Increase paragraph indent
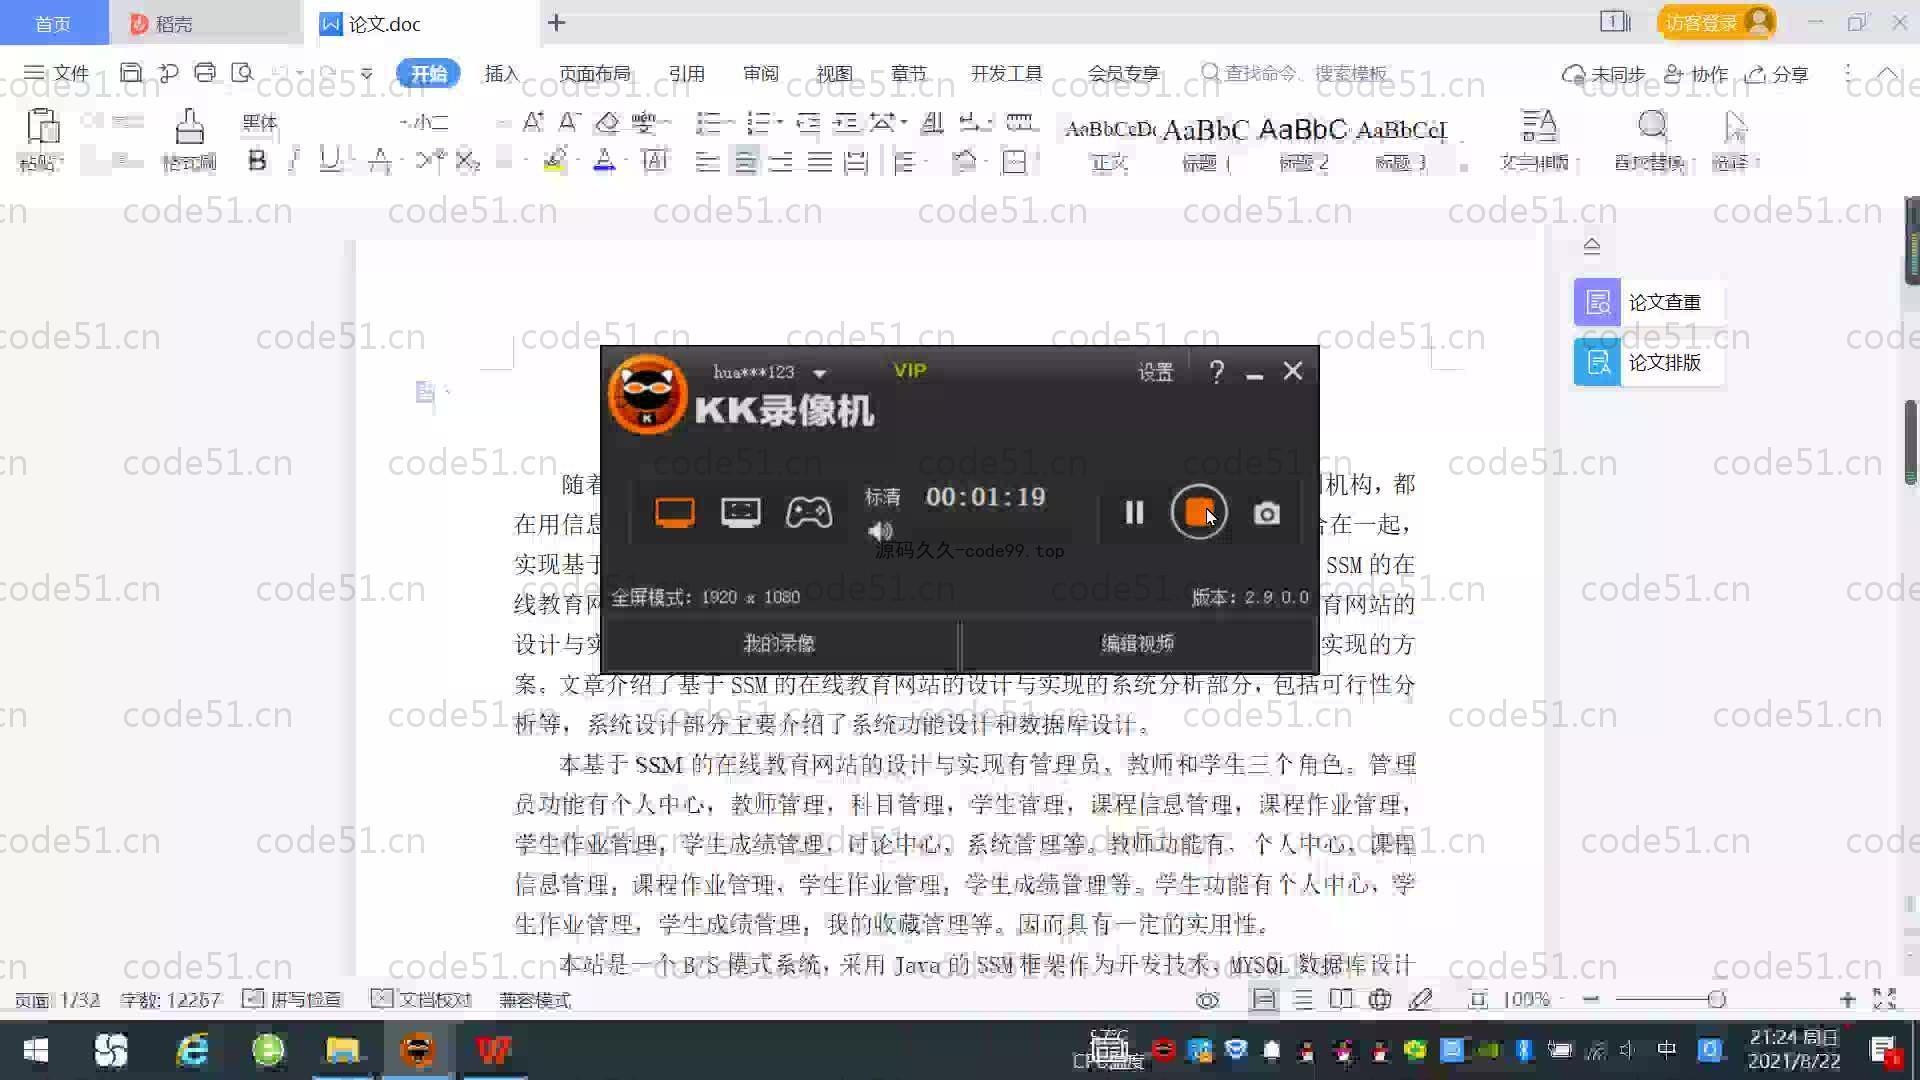Image resolution: width=1920 pixels, height=1080 pixels. pos(846,123)
